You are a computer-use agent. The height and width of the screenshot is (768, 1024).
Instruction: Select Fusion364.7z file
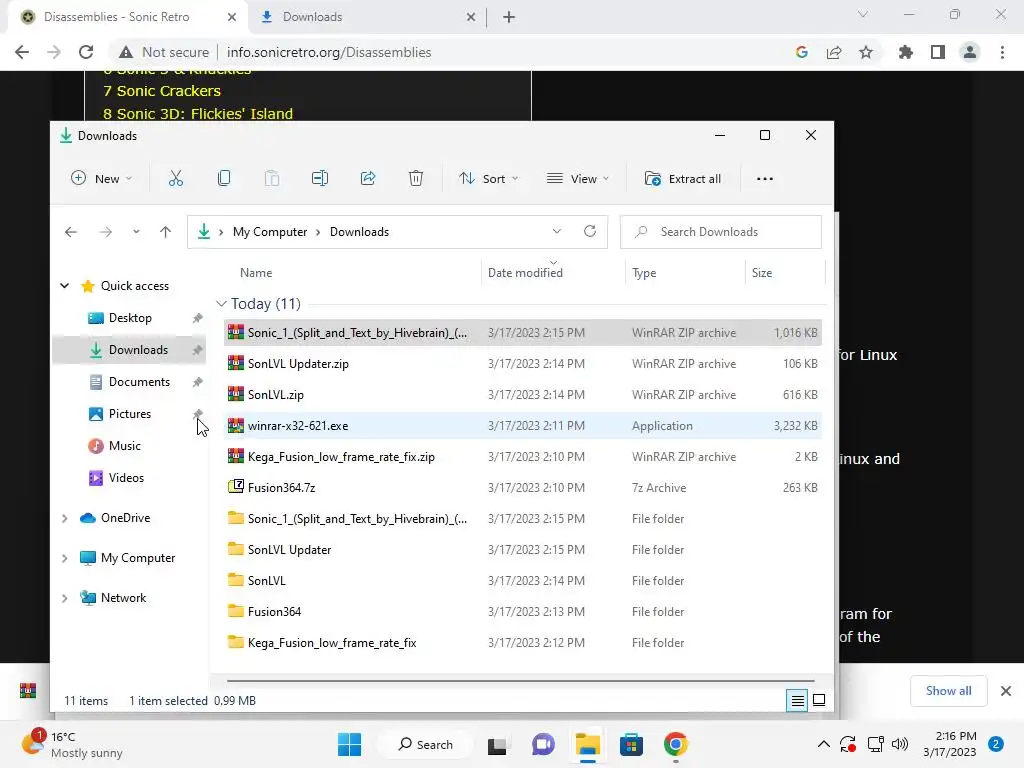point(522,488)
